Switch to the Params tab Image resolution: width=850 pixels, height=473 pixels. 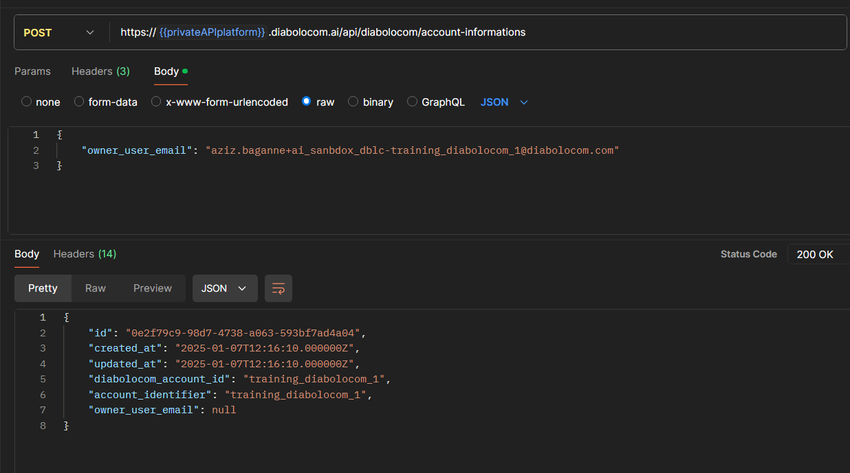pyautogui.click(x=32, y=71)
